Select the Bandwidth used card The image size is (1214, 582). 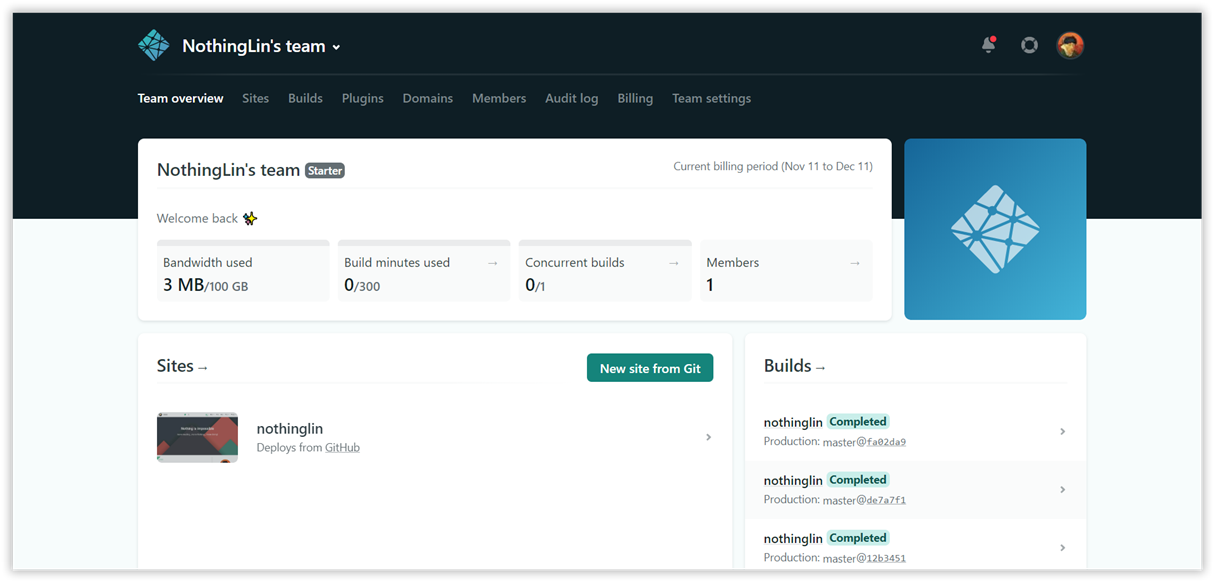pos(243,273)
